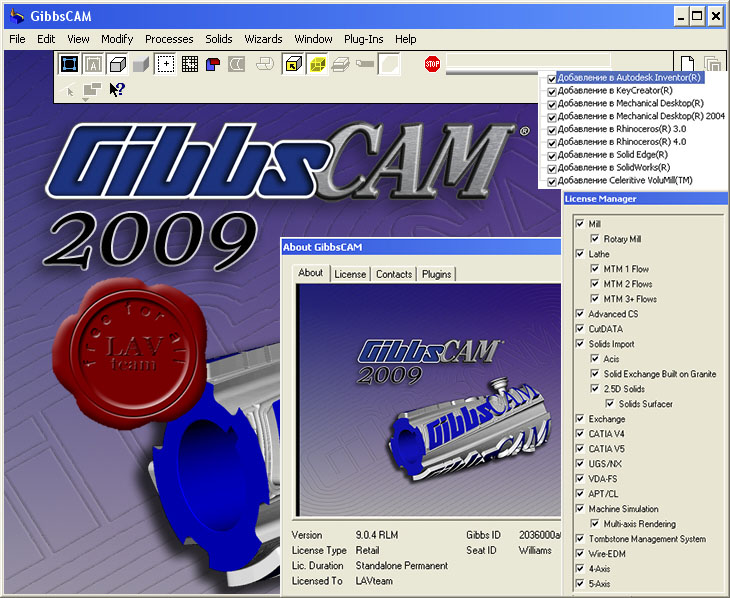This screenshot has height=598, width=730.
Task: Toggle the 5-Axis license checkbox
Action: (x=580, y=583)
